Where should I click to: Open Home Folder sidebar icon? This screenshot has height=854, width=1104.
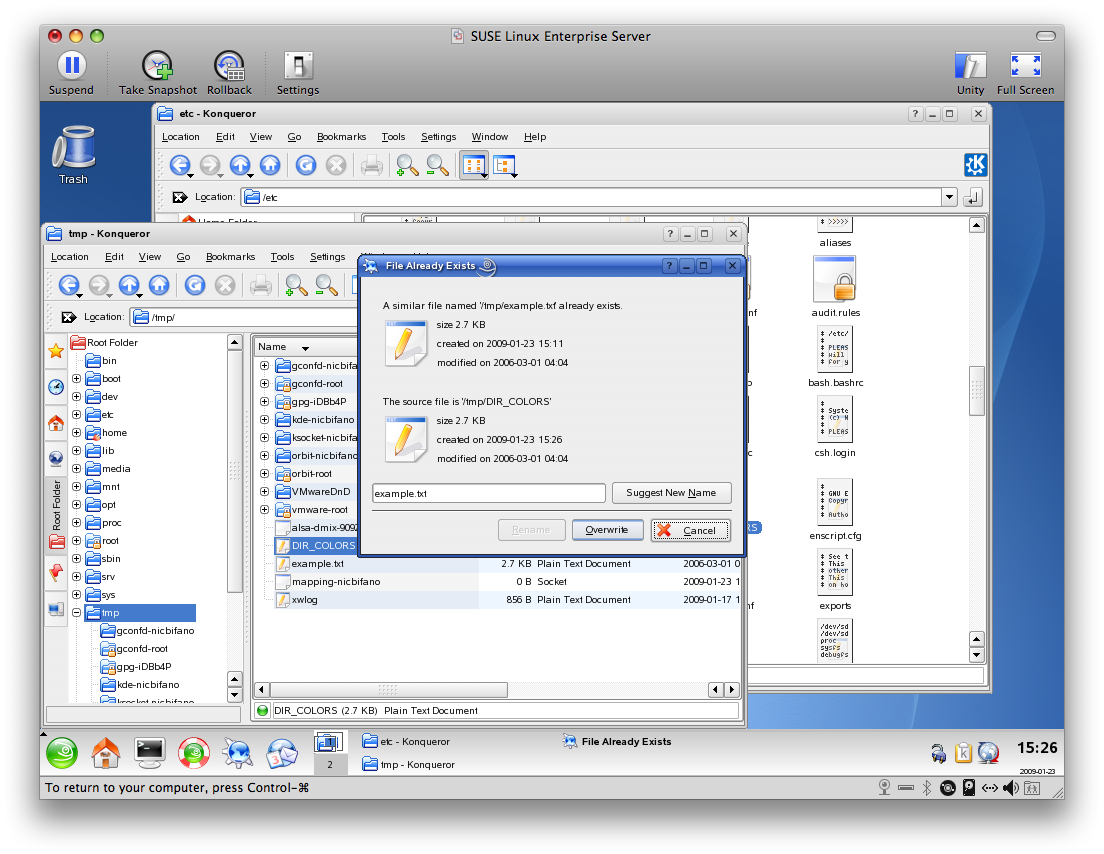[x=56, y=422]
